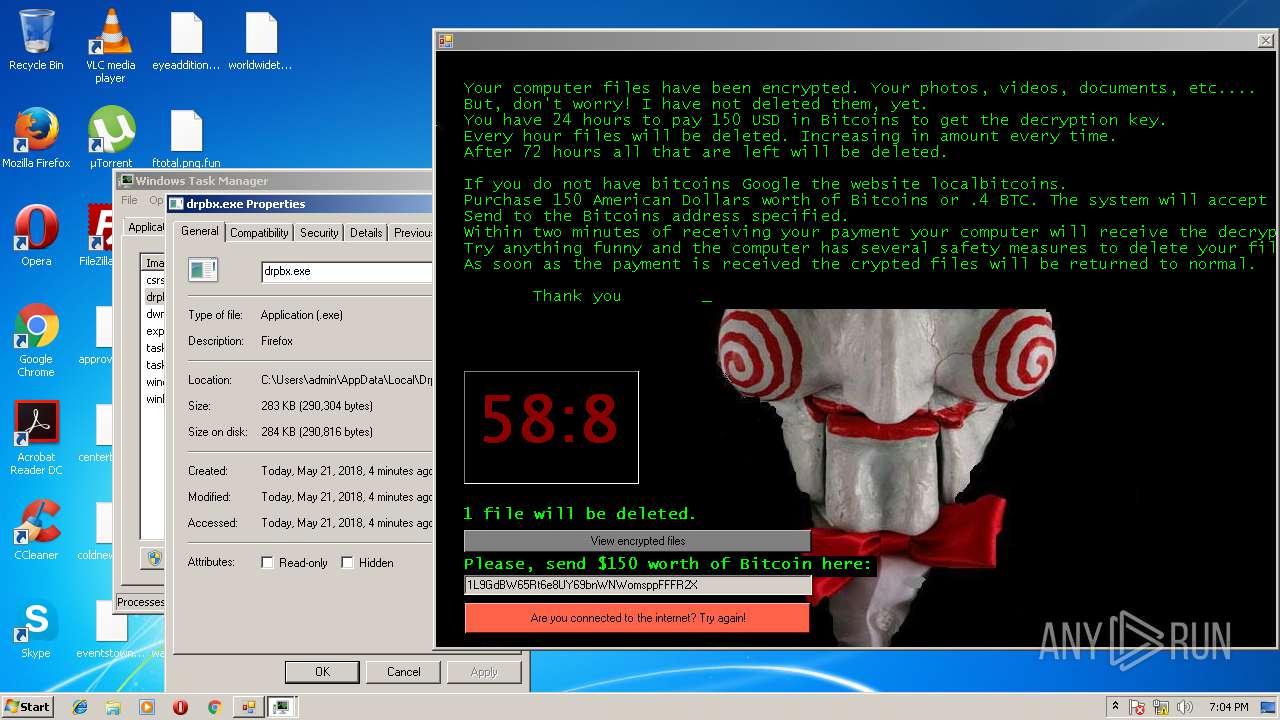This screenshot has height=720, width=1280.
Task: Select the csrs process row
Action: (154, 281)
